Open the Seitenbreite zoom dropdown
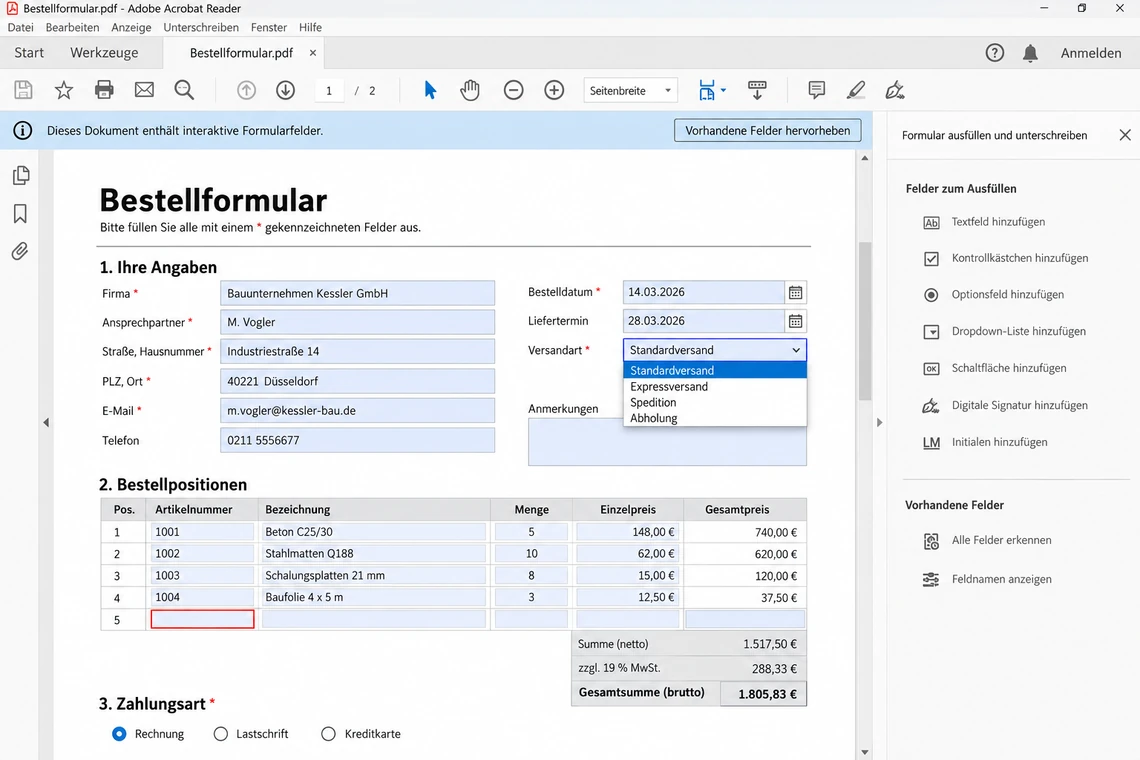This screenshot has width=1140, height=760. pyautogui.click(x=630, y=91)
